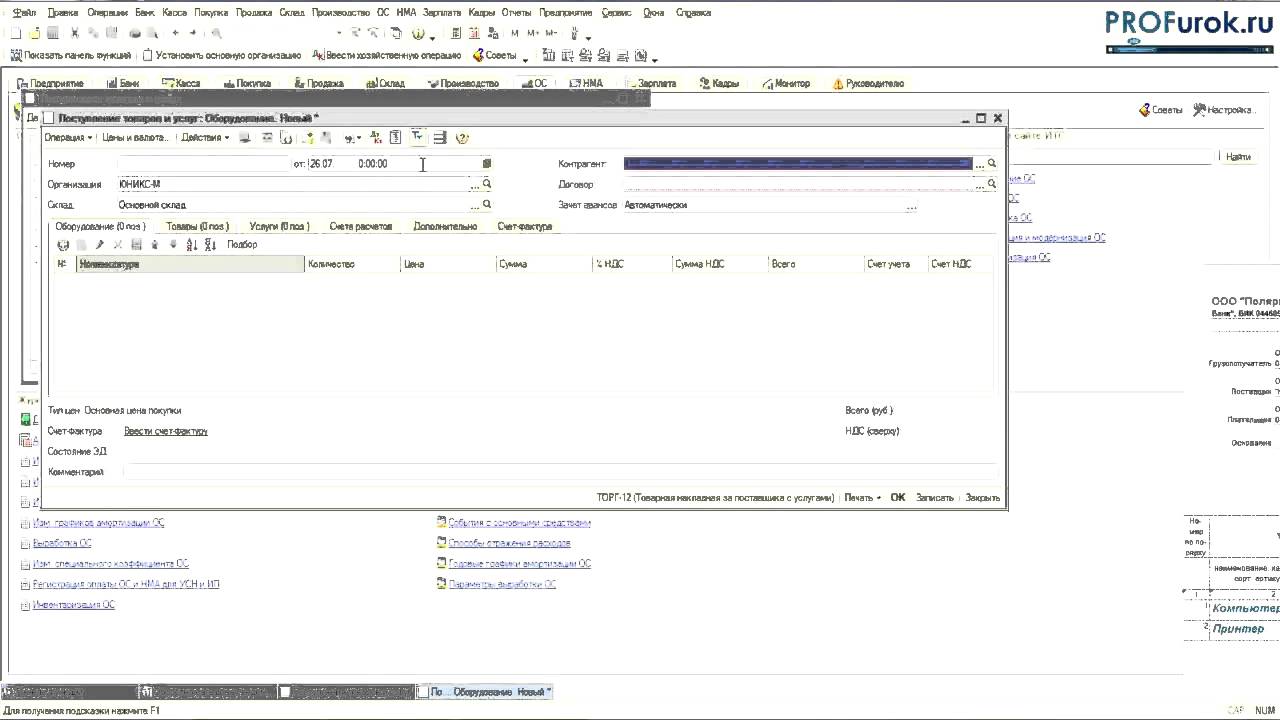Open the Склад section tab

point(385,84)
